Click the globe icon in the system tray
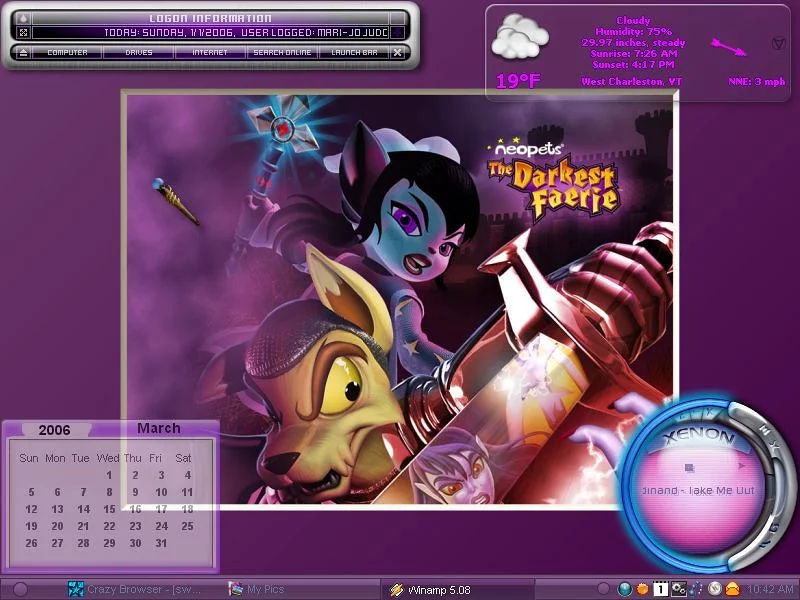 pyautogui.click(x=625, y=589)
